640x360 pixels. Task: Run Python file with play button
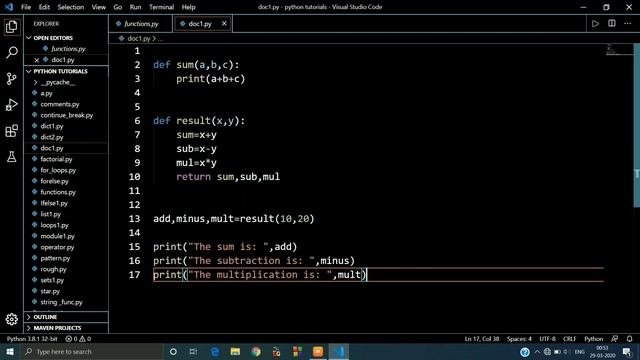coord(595,24)
